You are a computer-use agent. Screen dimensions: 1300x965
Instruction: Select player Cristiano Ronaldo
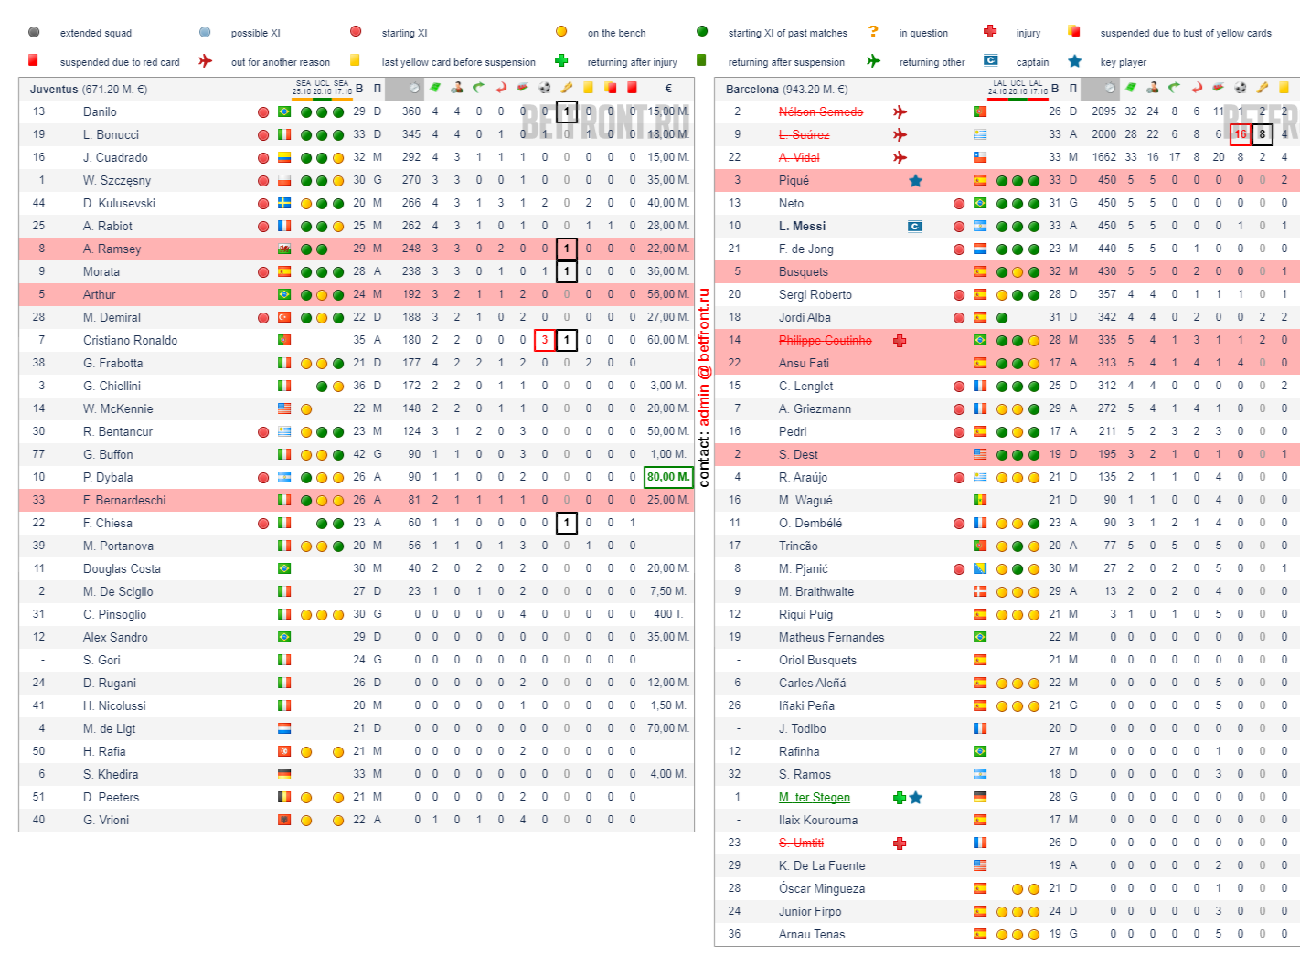(130, 340)
